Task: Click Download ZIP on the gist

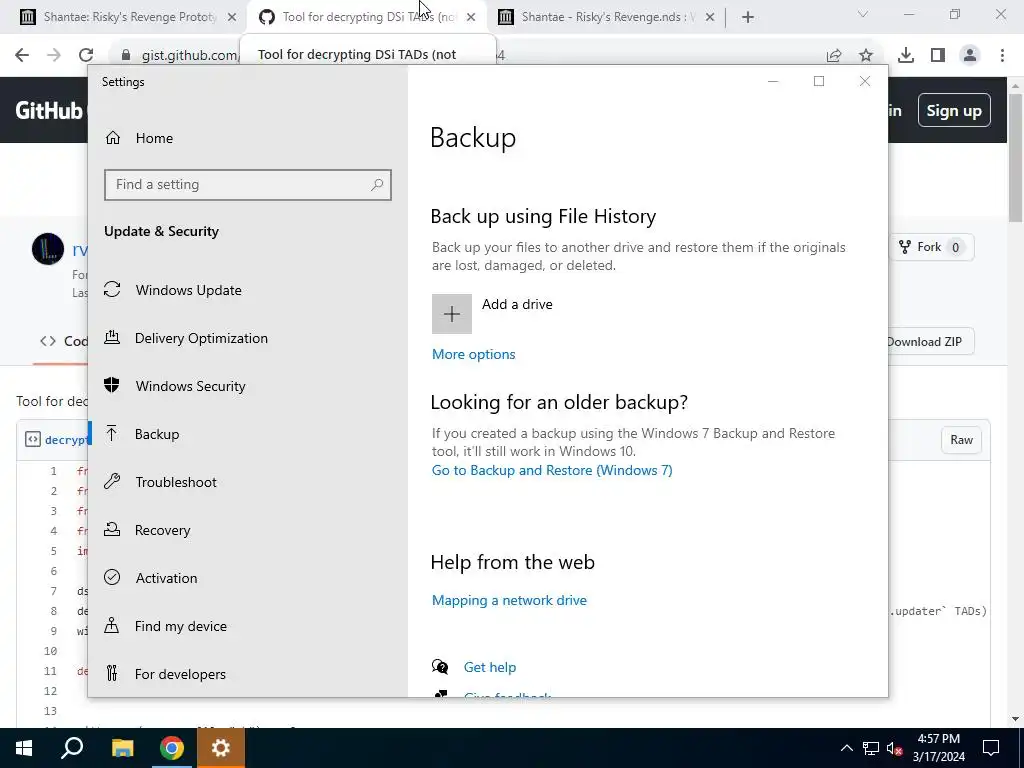Action: click(930, 342)
